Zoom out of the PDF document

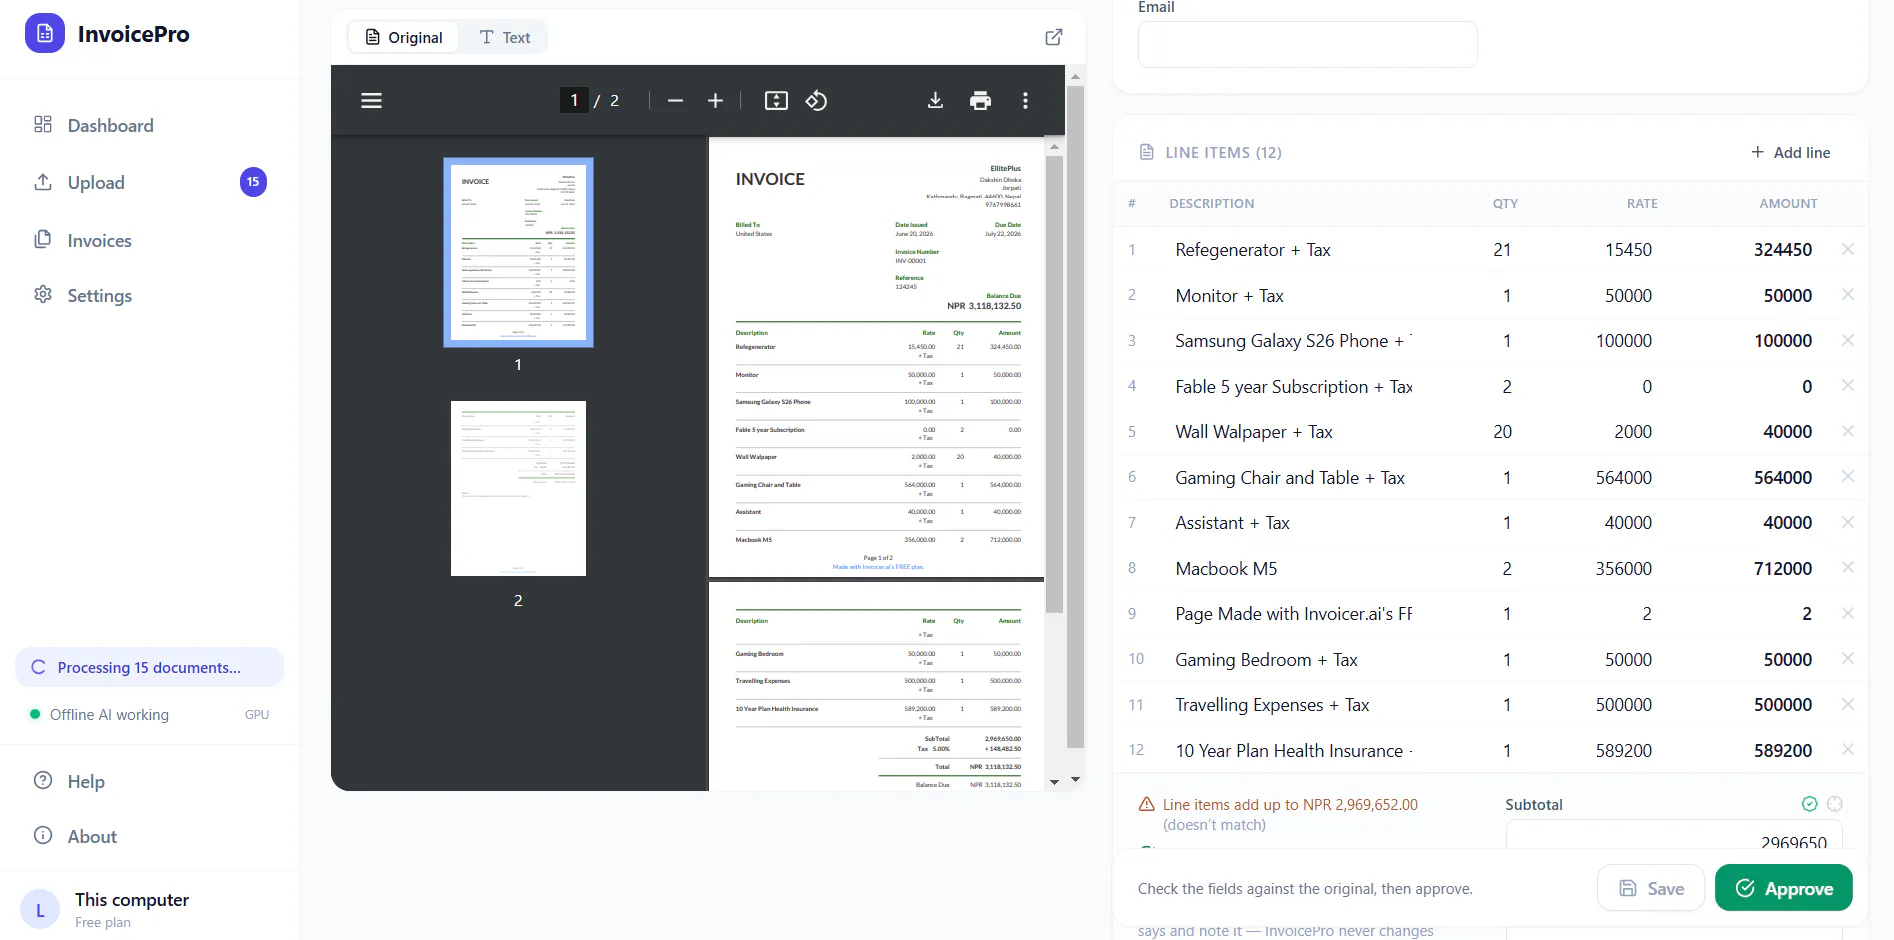pos(675,101)
